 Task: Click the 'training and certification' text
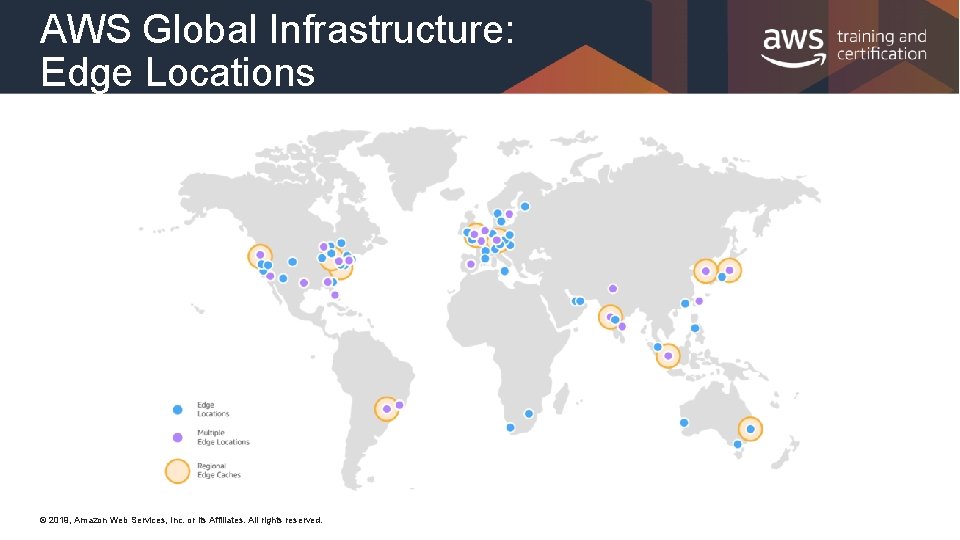pyautogui.click(x=882, y=45)
